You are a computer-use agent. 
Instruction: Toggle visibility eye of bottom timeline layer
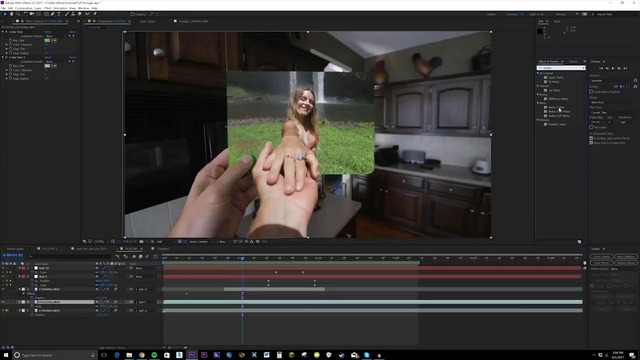[x=3, y=311]
